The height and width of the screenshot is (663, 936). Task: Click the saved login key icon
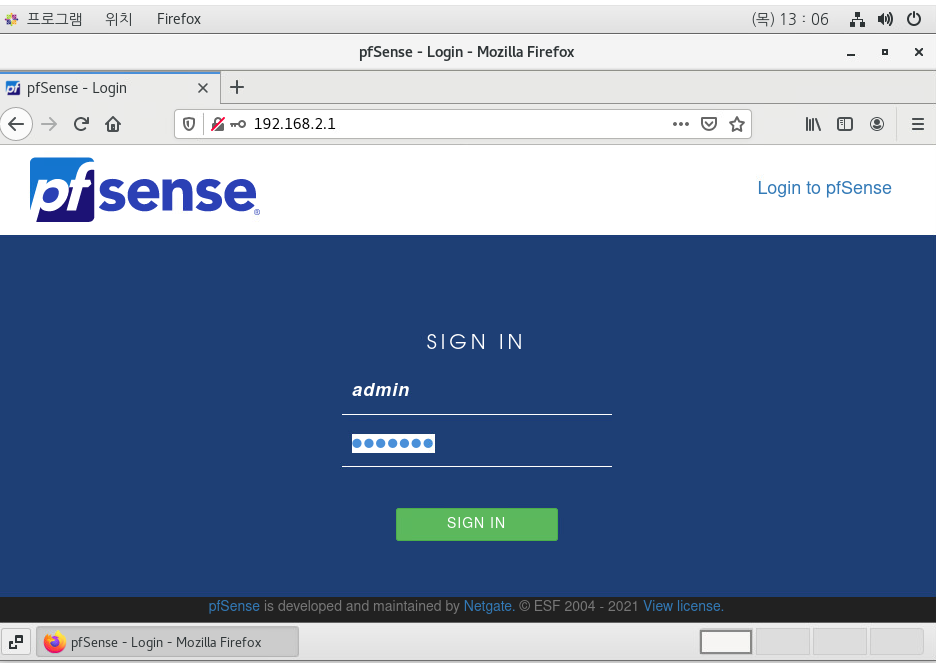pyautogui.click(x=238, y=124)
